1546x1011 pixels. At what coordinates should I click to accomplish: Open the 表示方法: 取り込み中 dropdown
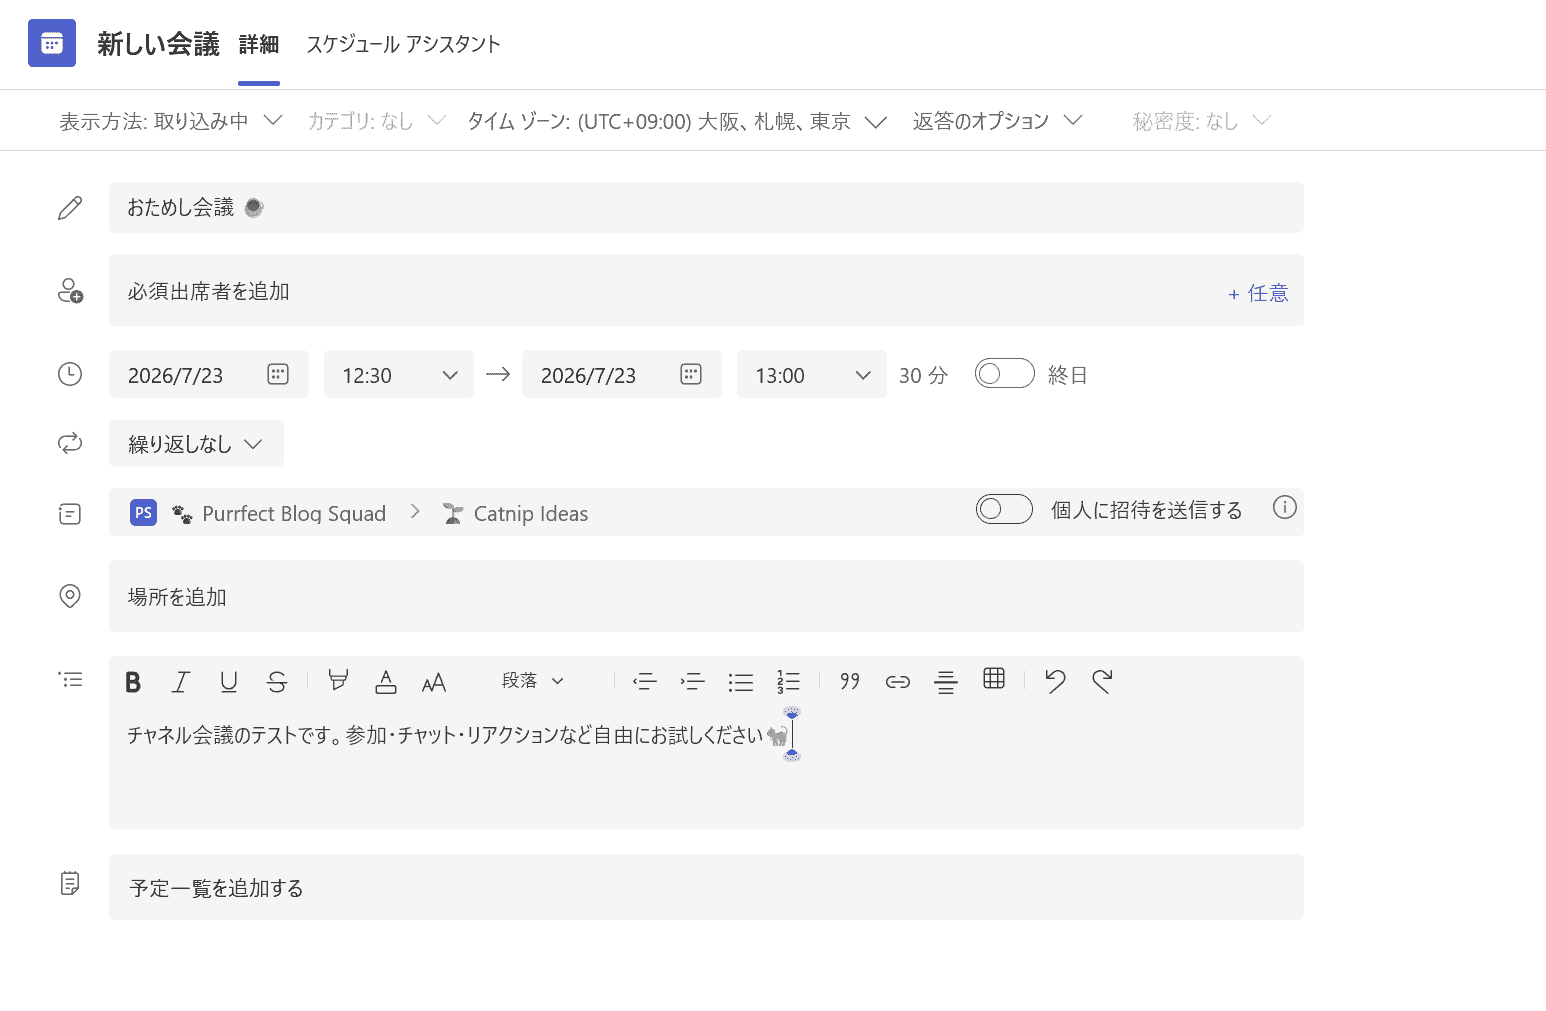tap(171, 121)
